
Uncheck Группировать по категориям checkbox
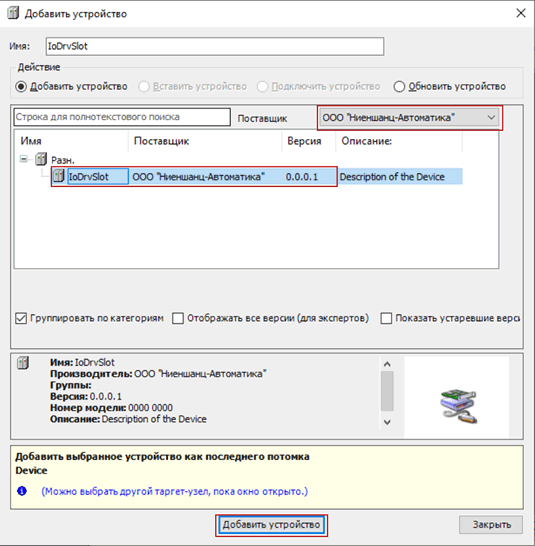[x=21, y=318]
